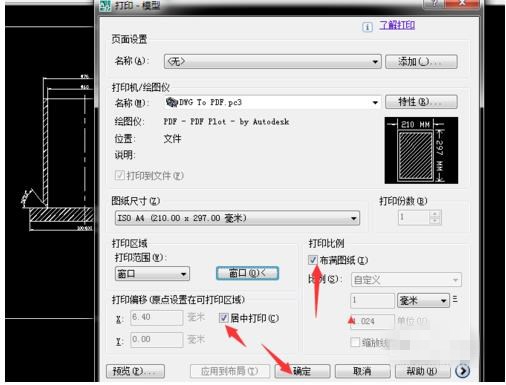This screenshot has width=506, height=385.
Task: Click the 特性 properties button
Action: 421,102
